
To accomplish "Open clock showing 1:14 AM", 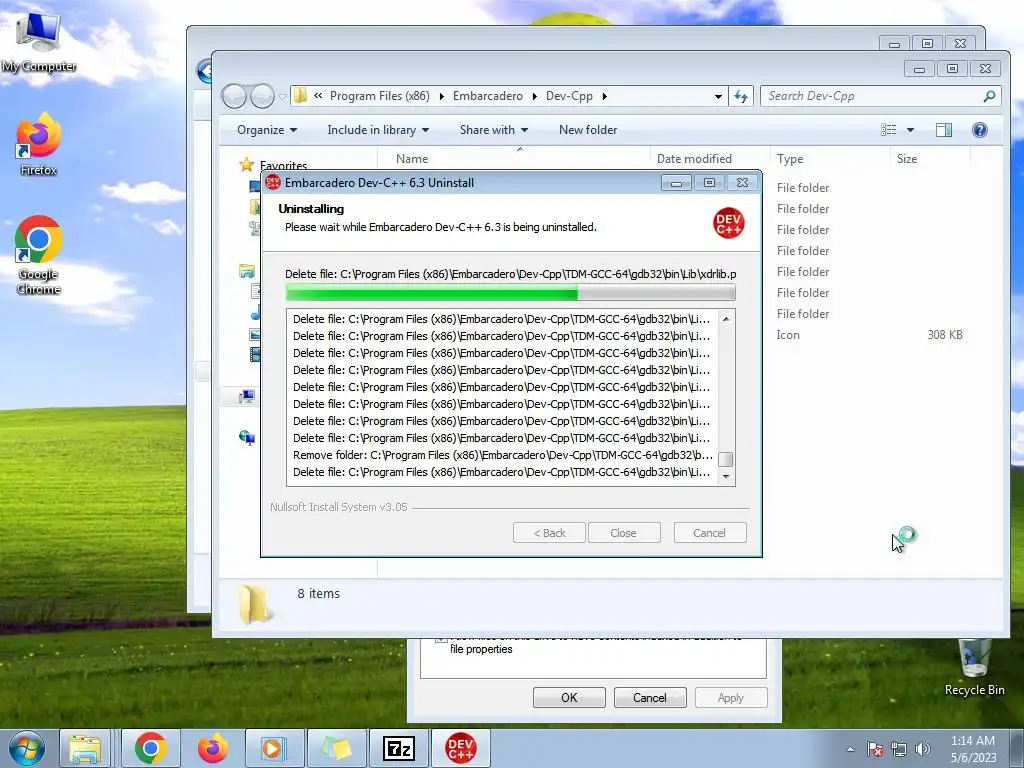I will point(973,749).
